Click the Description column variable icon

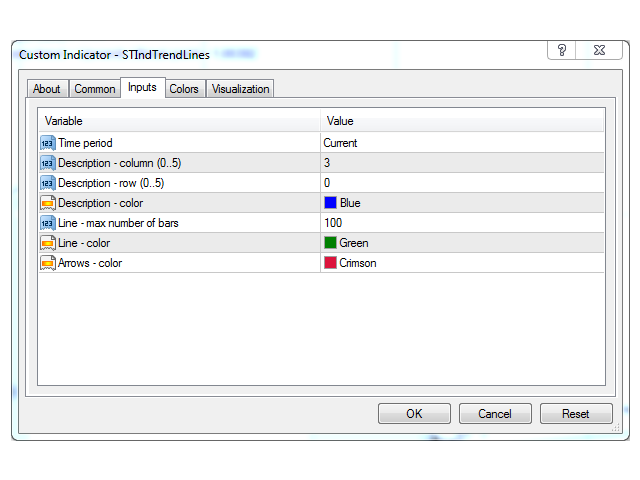48,163
